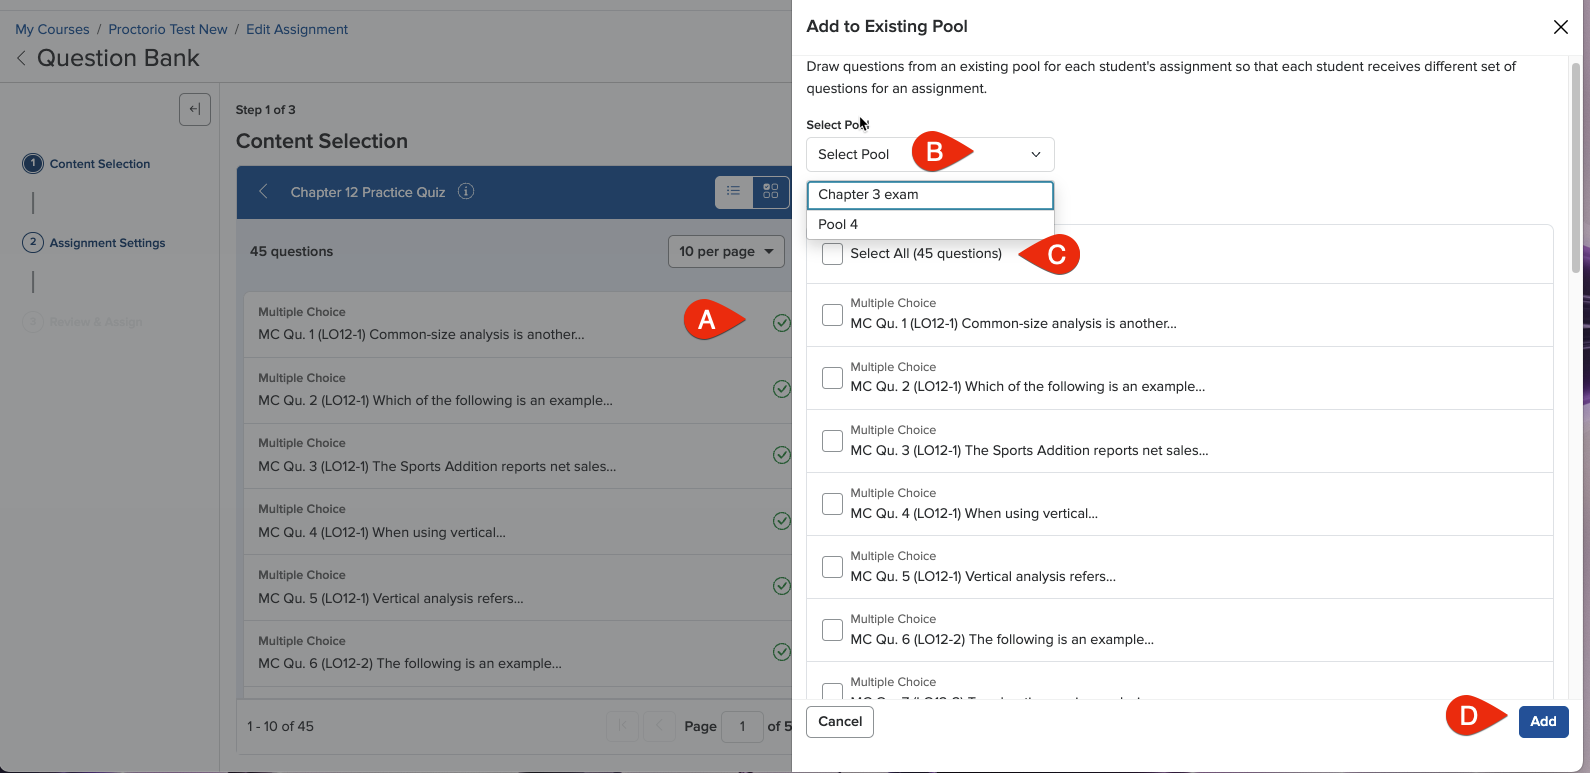The width and height of the screenshot is (1590, 773).
Task: Check MC Qu. 5 Vertical analysis in pool panel
Action: point(832,567)
